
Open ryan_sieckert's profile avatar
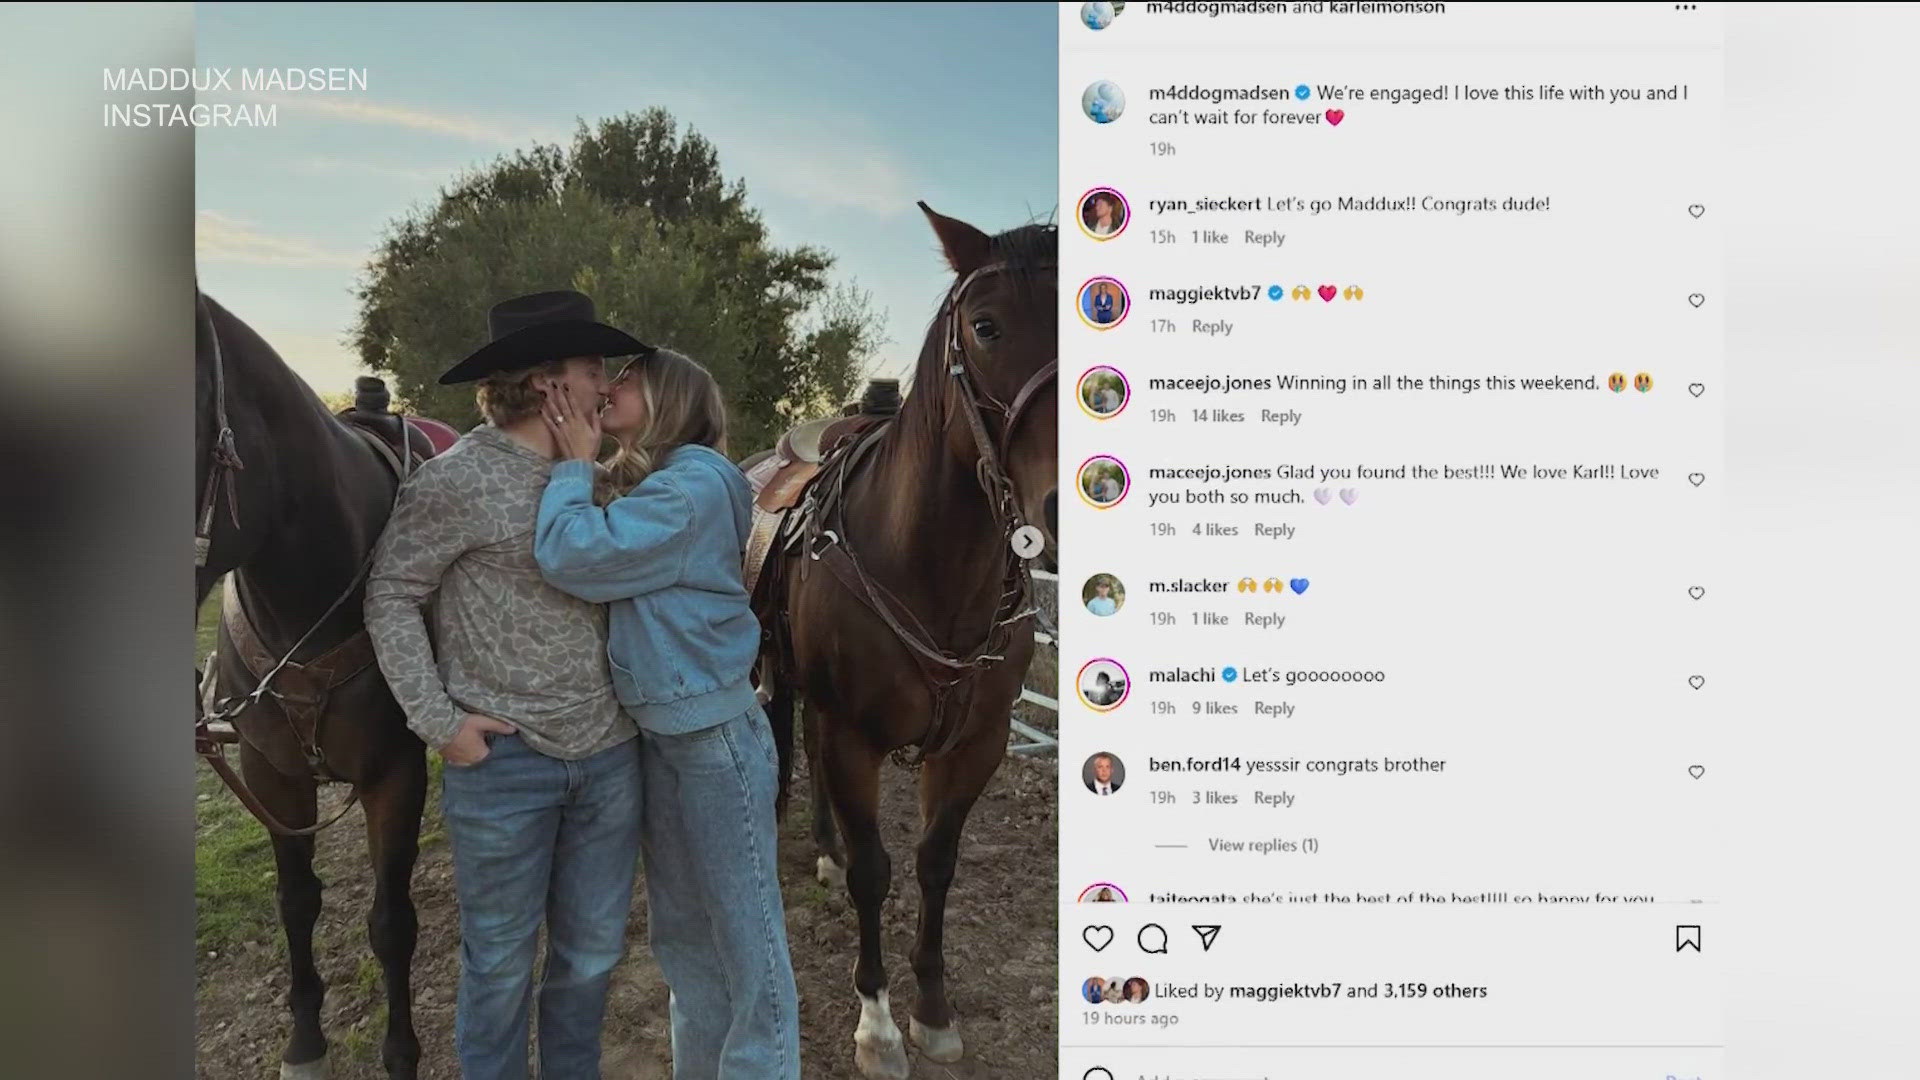[1103, 213]
